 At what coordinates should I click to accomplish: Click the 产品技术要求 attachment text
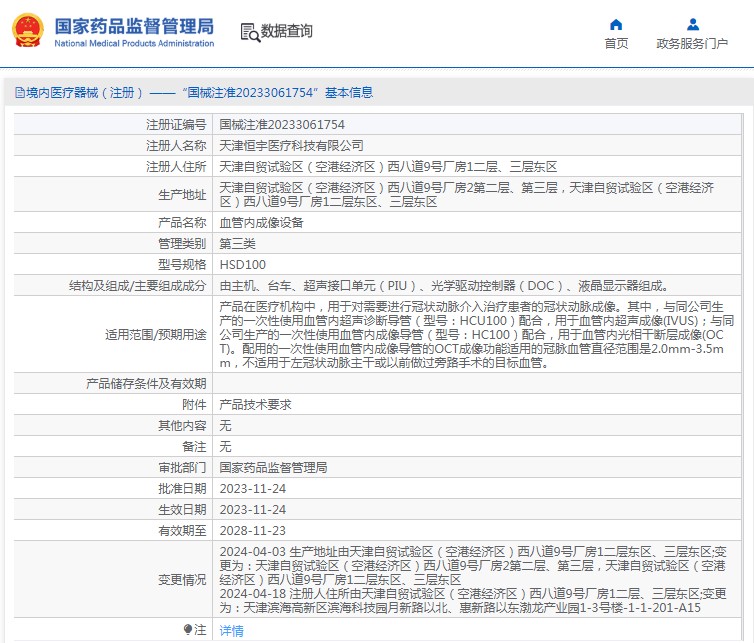255,404
